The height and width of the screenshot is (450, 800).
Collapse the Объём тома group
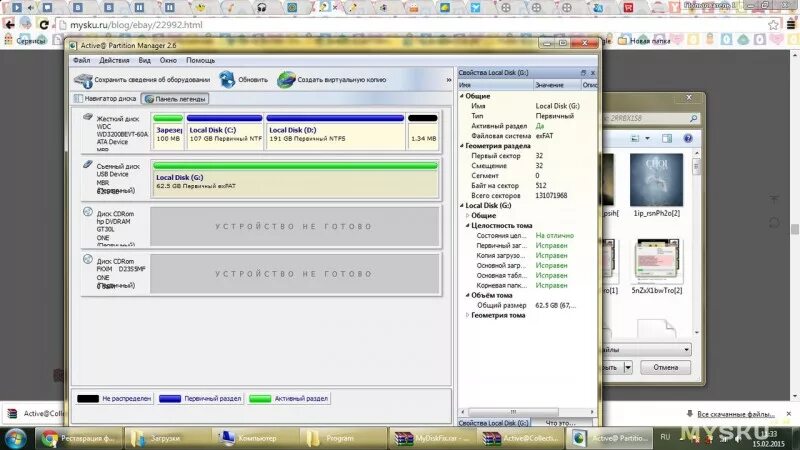point(467,295)
